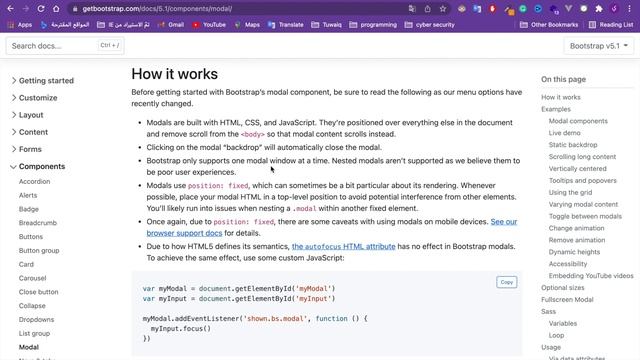
Task: Click the Google Translate extension icon in toolbar
Action: point(477,9)
